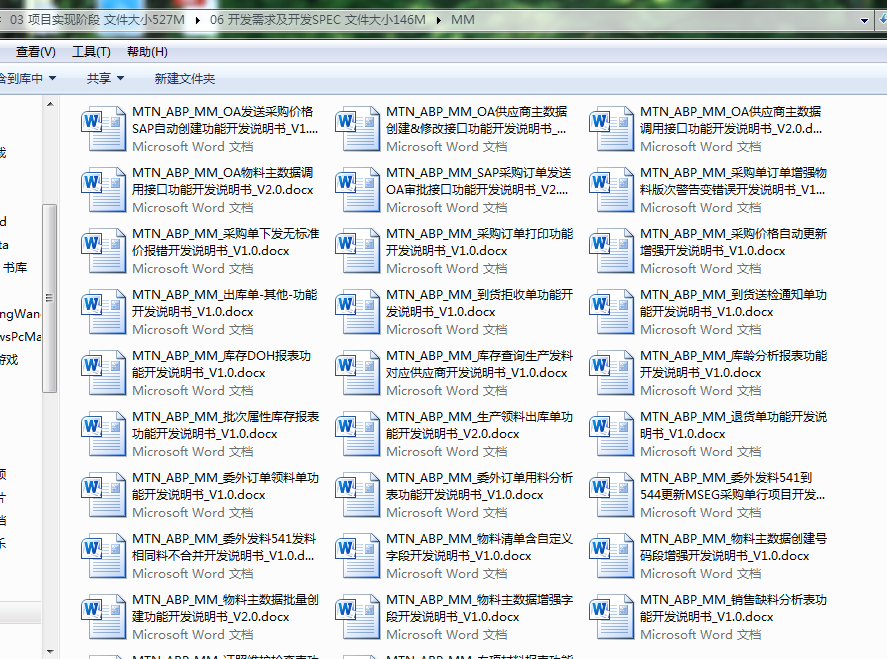The width and height of the screenshot is (887, 659).
Task: Select file name 物料清单含自定义字段开发说明书_V1.0.docx
Action: (x=479, y=548)
